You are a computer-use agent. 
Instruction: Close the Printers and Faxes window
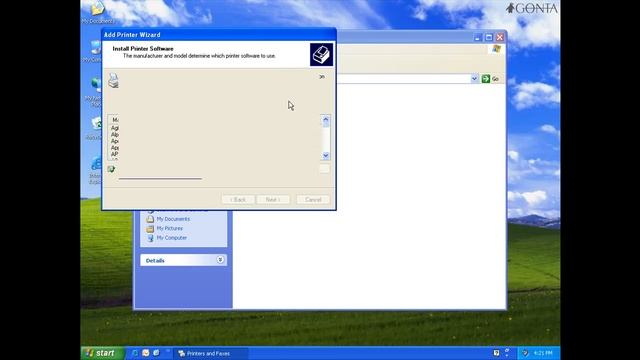(500, 38)
